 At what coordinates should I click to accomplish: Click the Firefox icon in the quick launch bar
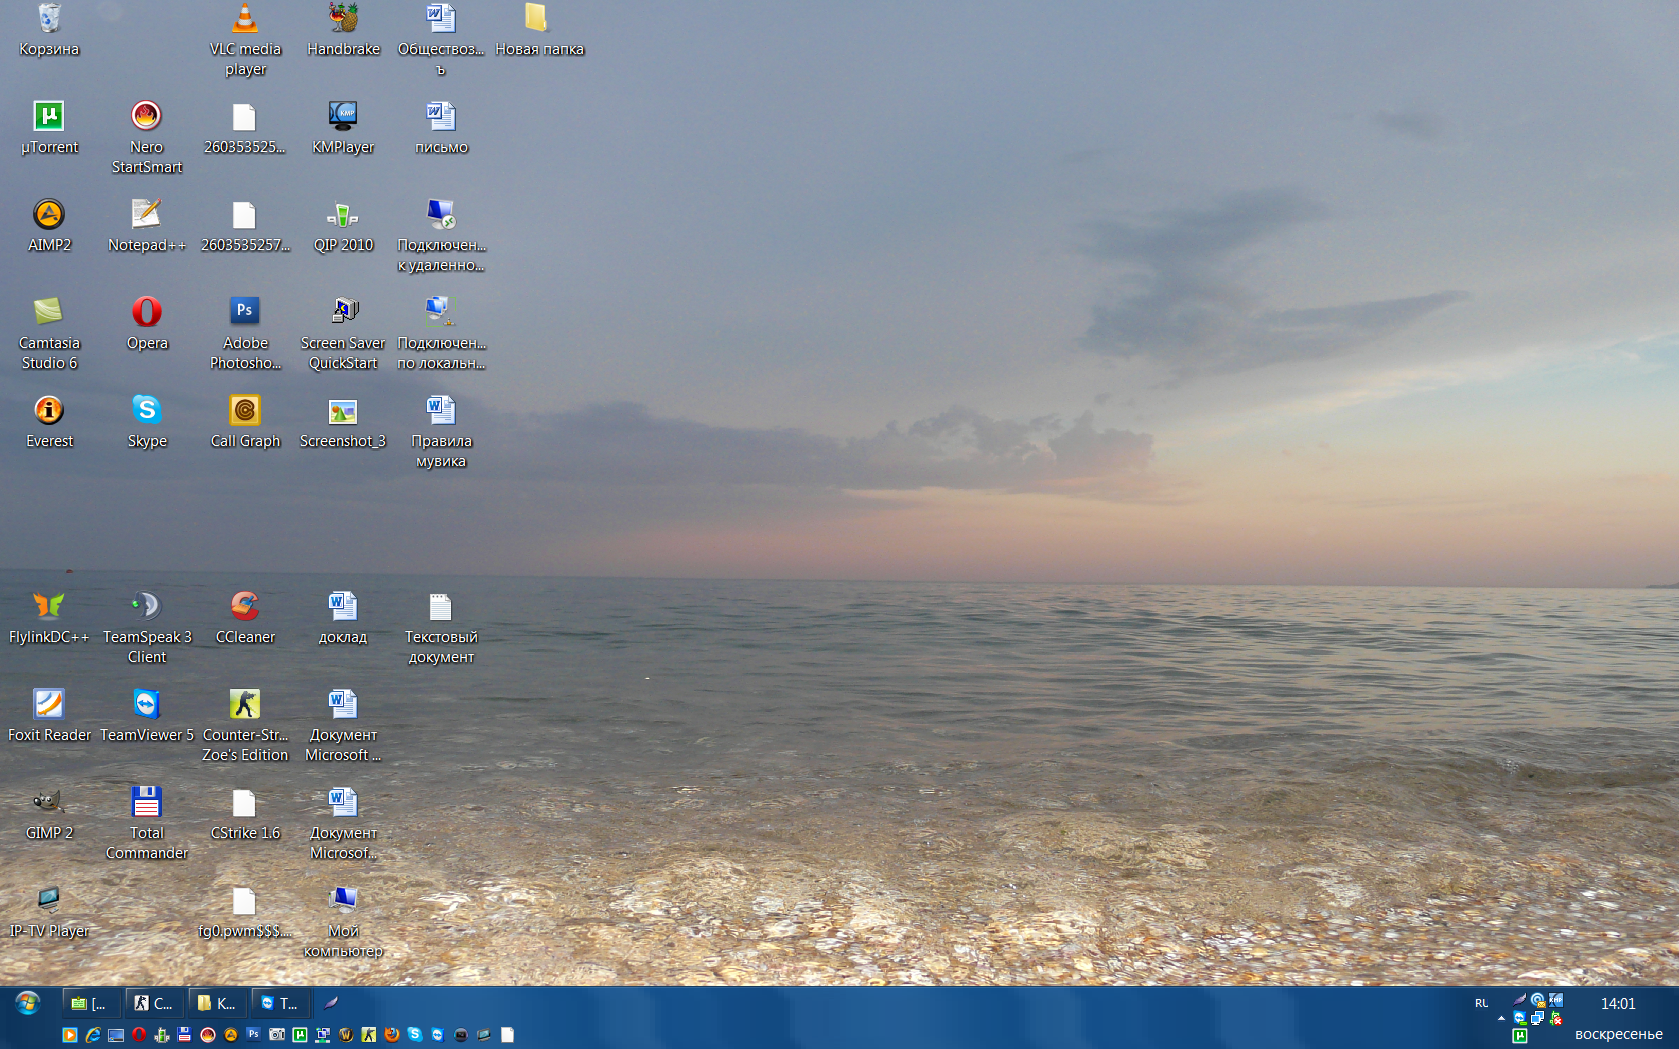coord(391,1035)
